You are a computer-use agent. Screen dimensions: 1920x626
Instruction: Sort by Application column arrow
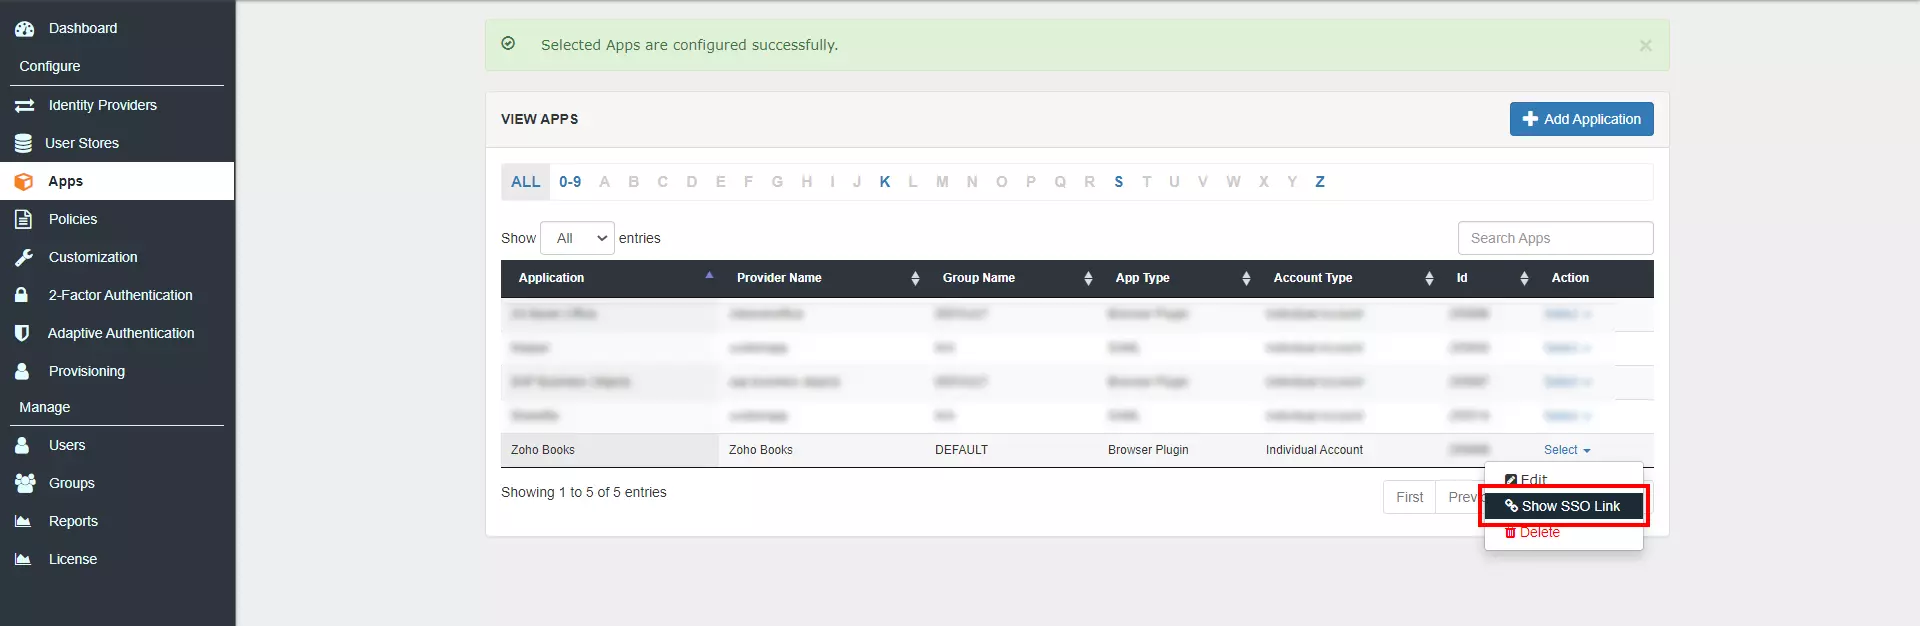pyautogui.click(x=709, y=275)
